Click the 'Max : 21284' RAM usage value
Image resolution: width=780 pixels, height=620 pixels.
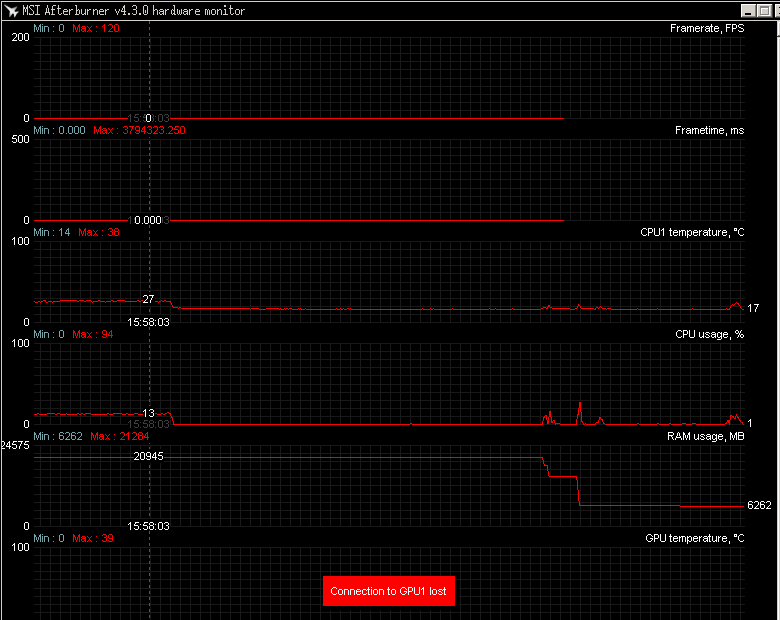119,436
